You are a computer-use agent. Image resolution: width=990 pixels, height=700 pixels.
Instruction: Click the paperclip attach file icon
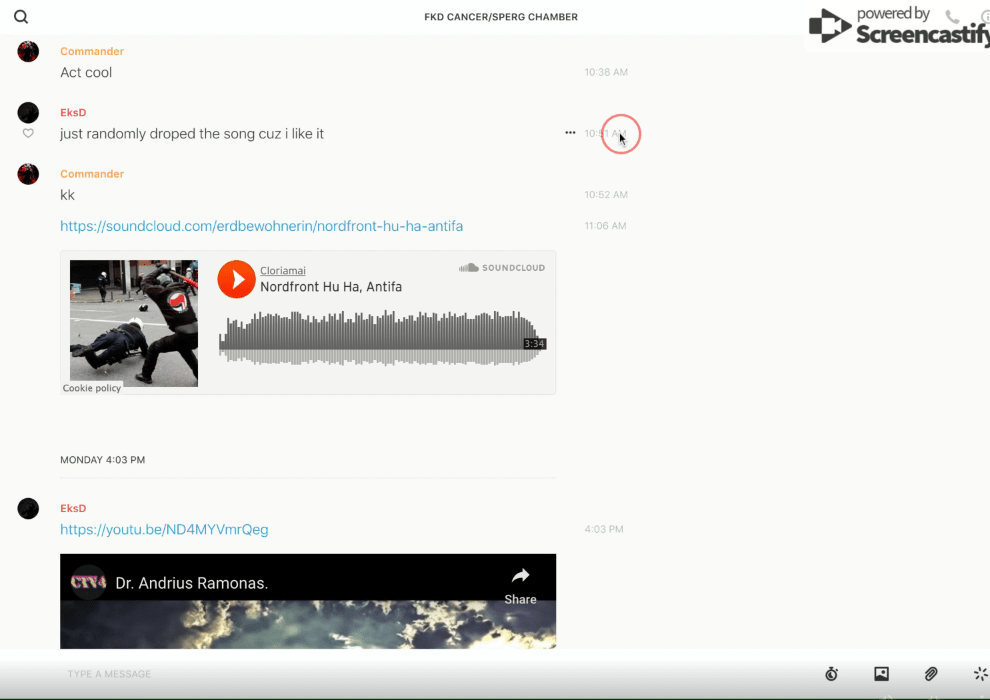point(930,674)
